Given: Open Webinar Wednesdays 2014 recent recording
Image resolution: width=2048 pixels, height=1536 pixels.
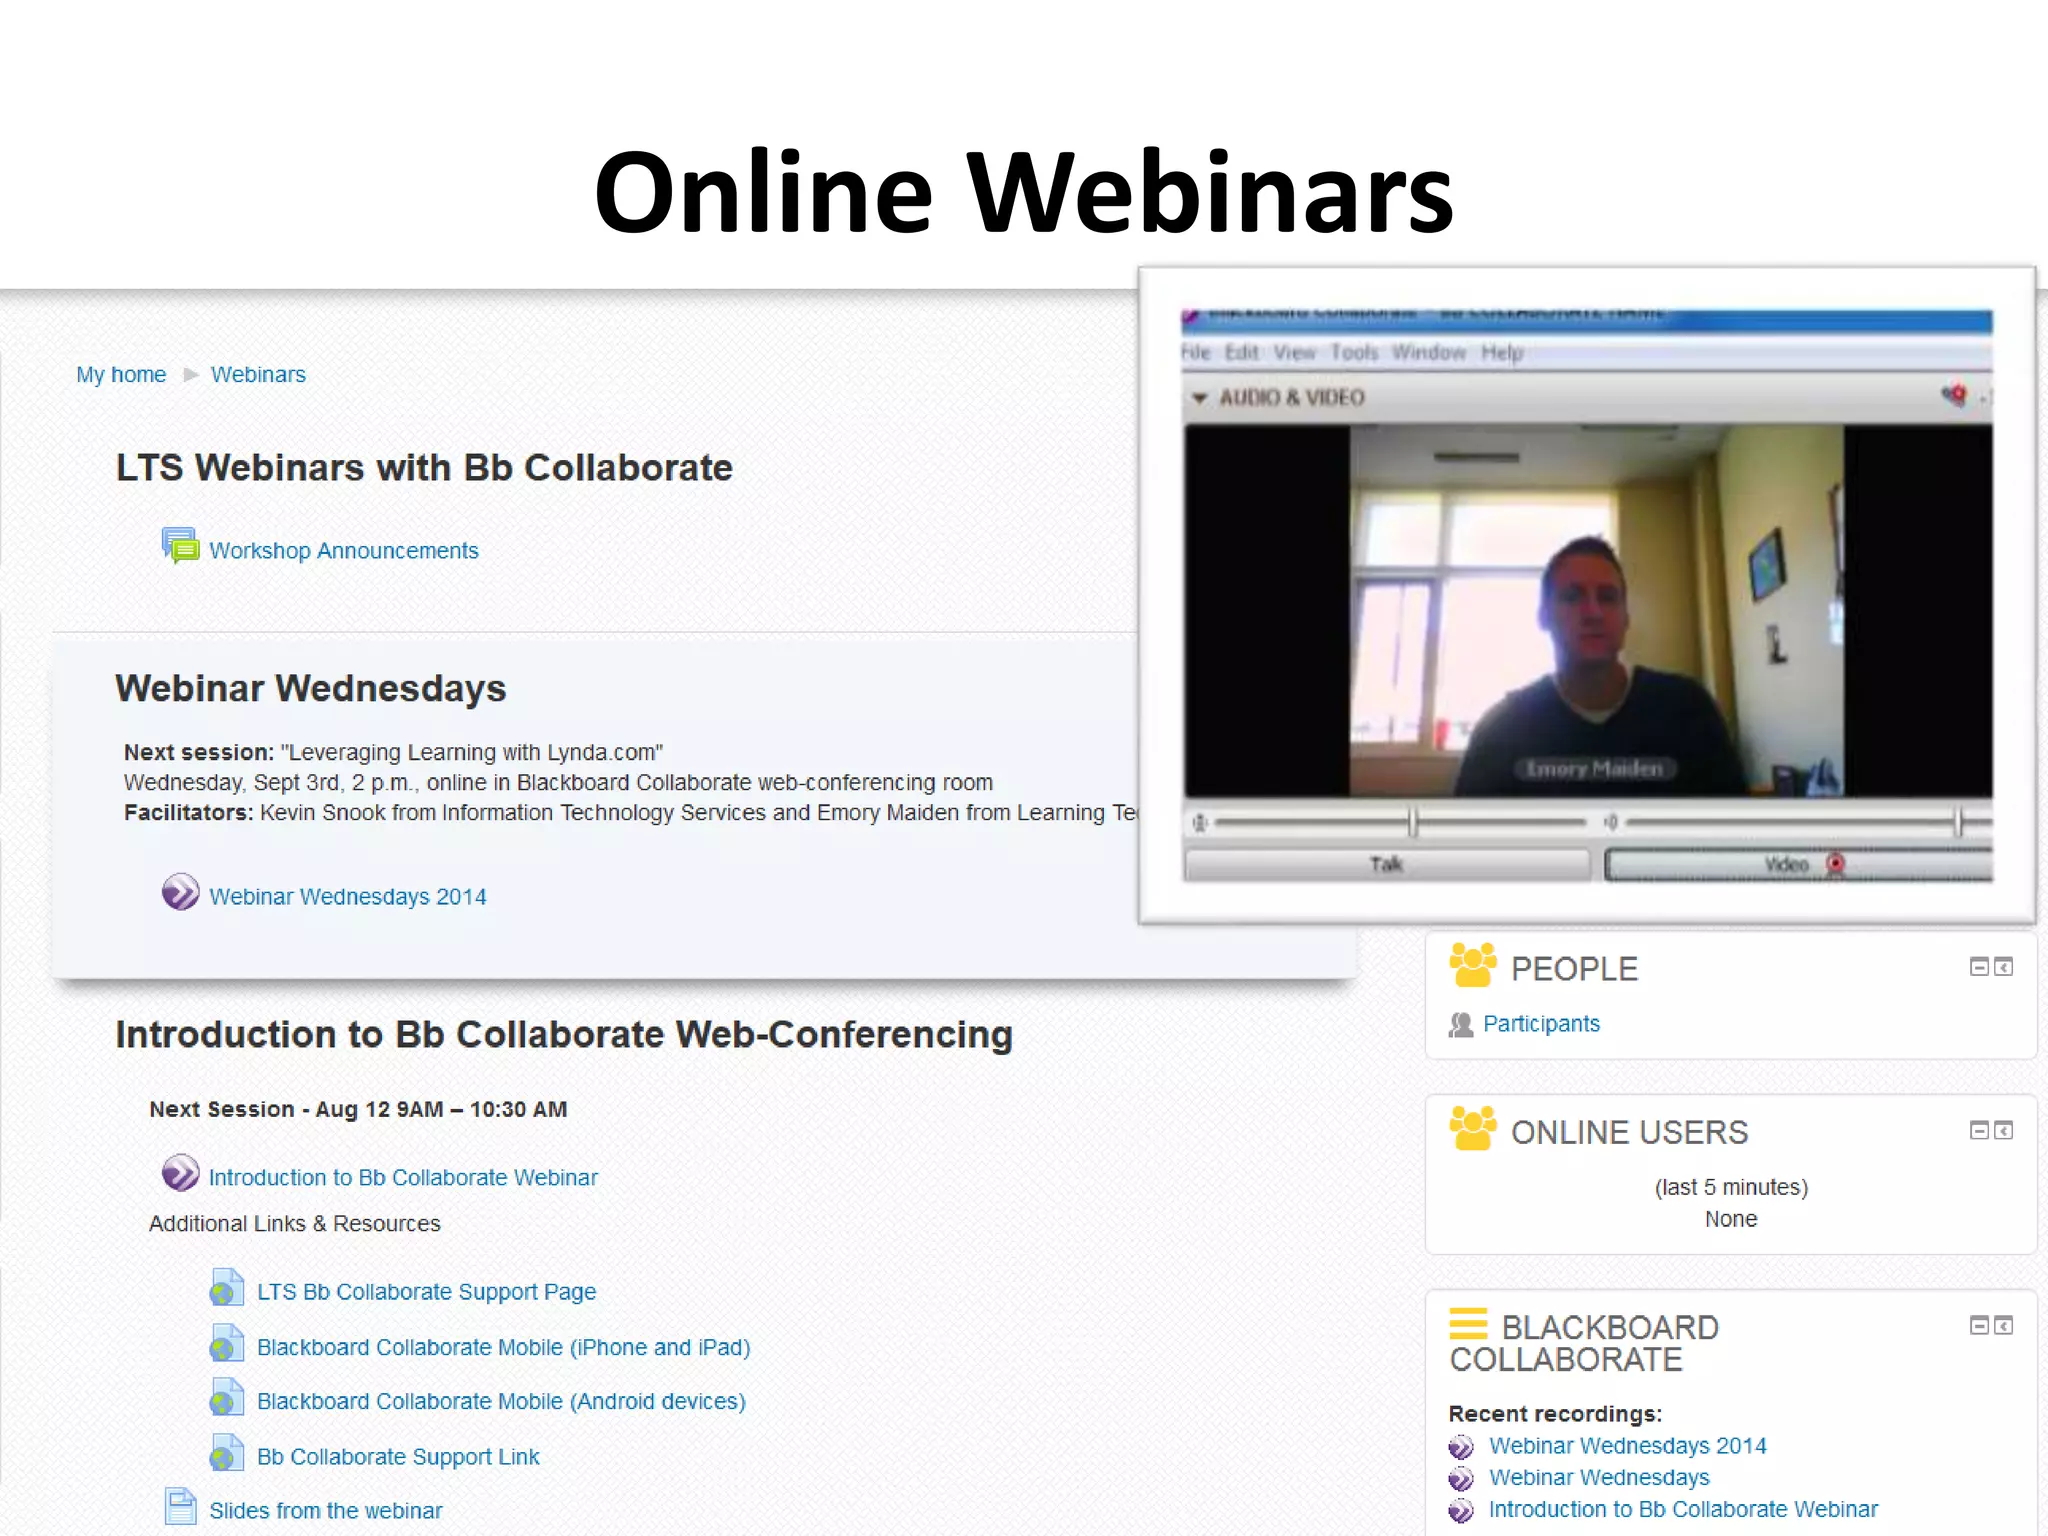Looking at the screenshot, I should 1628,1446.
